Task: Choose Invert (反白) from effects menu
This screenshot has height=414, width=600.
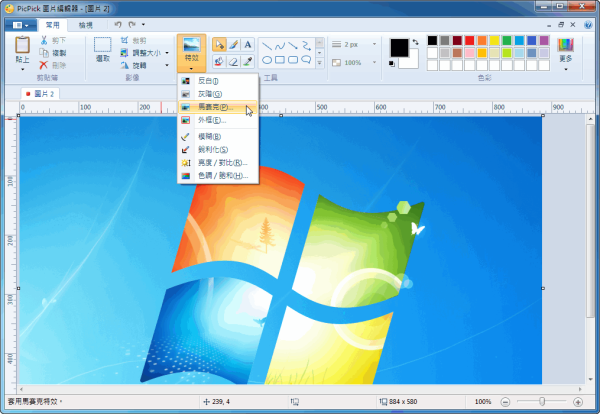Action: pos(218,81)
